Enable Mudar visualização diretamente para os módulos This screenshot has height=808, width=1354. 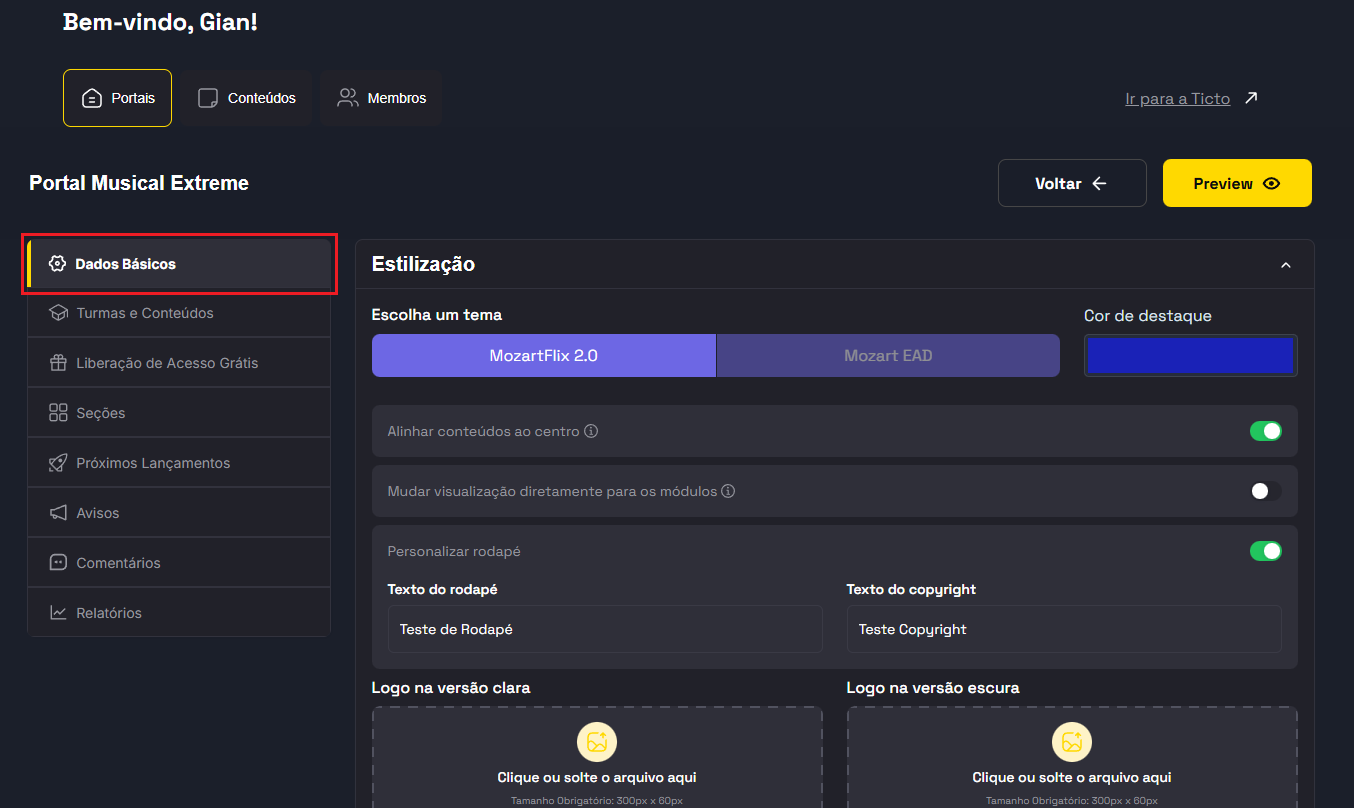[1265, 491]
